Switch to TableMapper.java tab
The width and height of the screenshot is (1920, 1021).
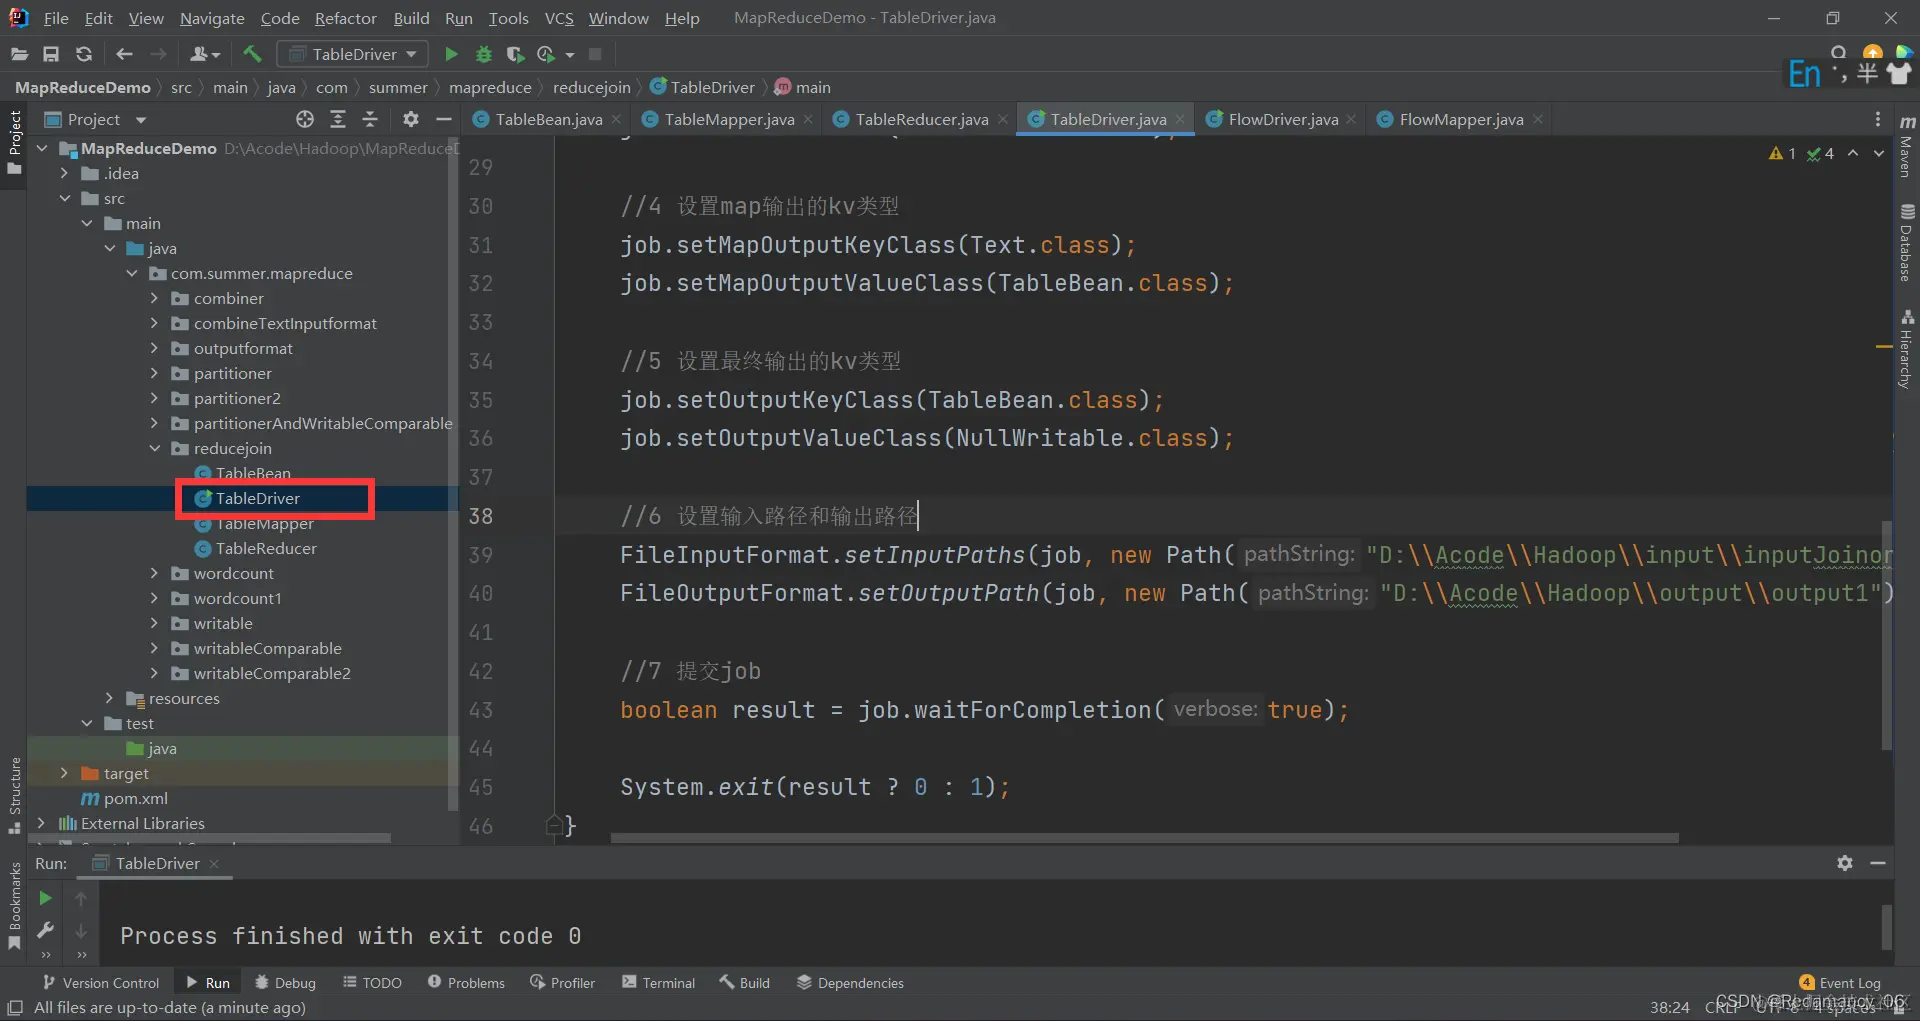[x=729, y=119]
